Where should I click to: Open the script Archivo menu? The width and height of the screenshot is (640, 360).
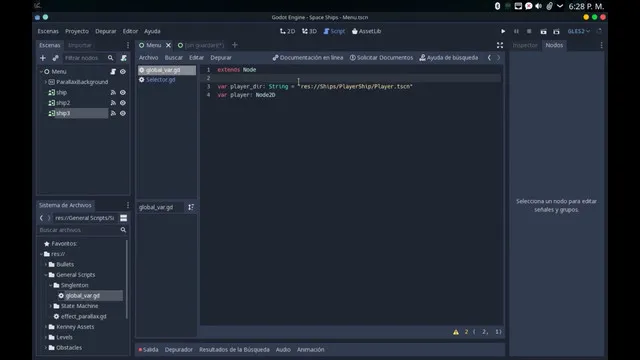click(x=149, y=58)
